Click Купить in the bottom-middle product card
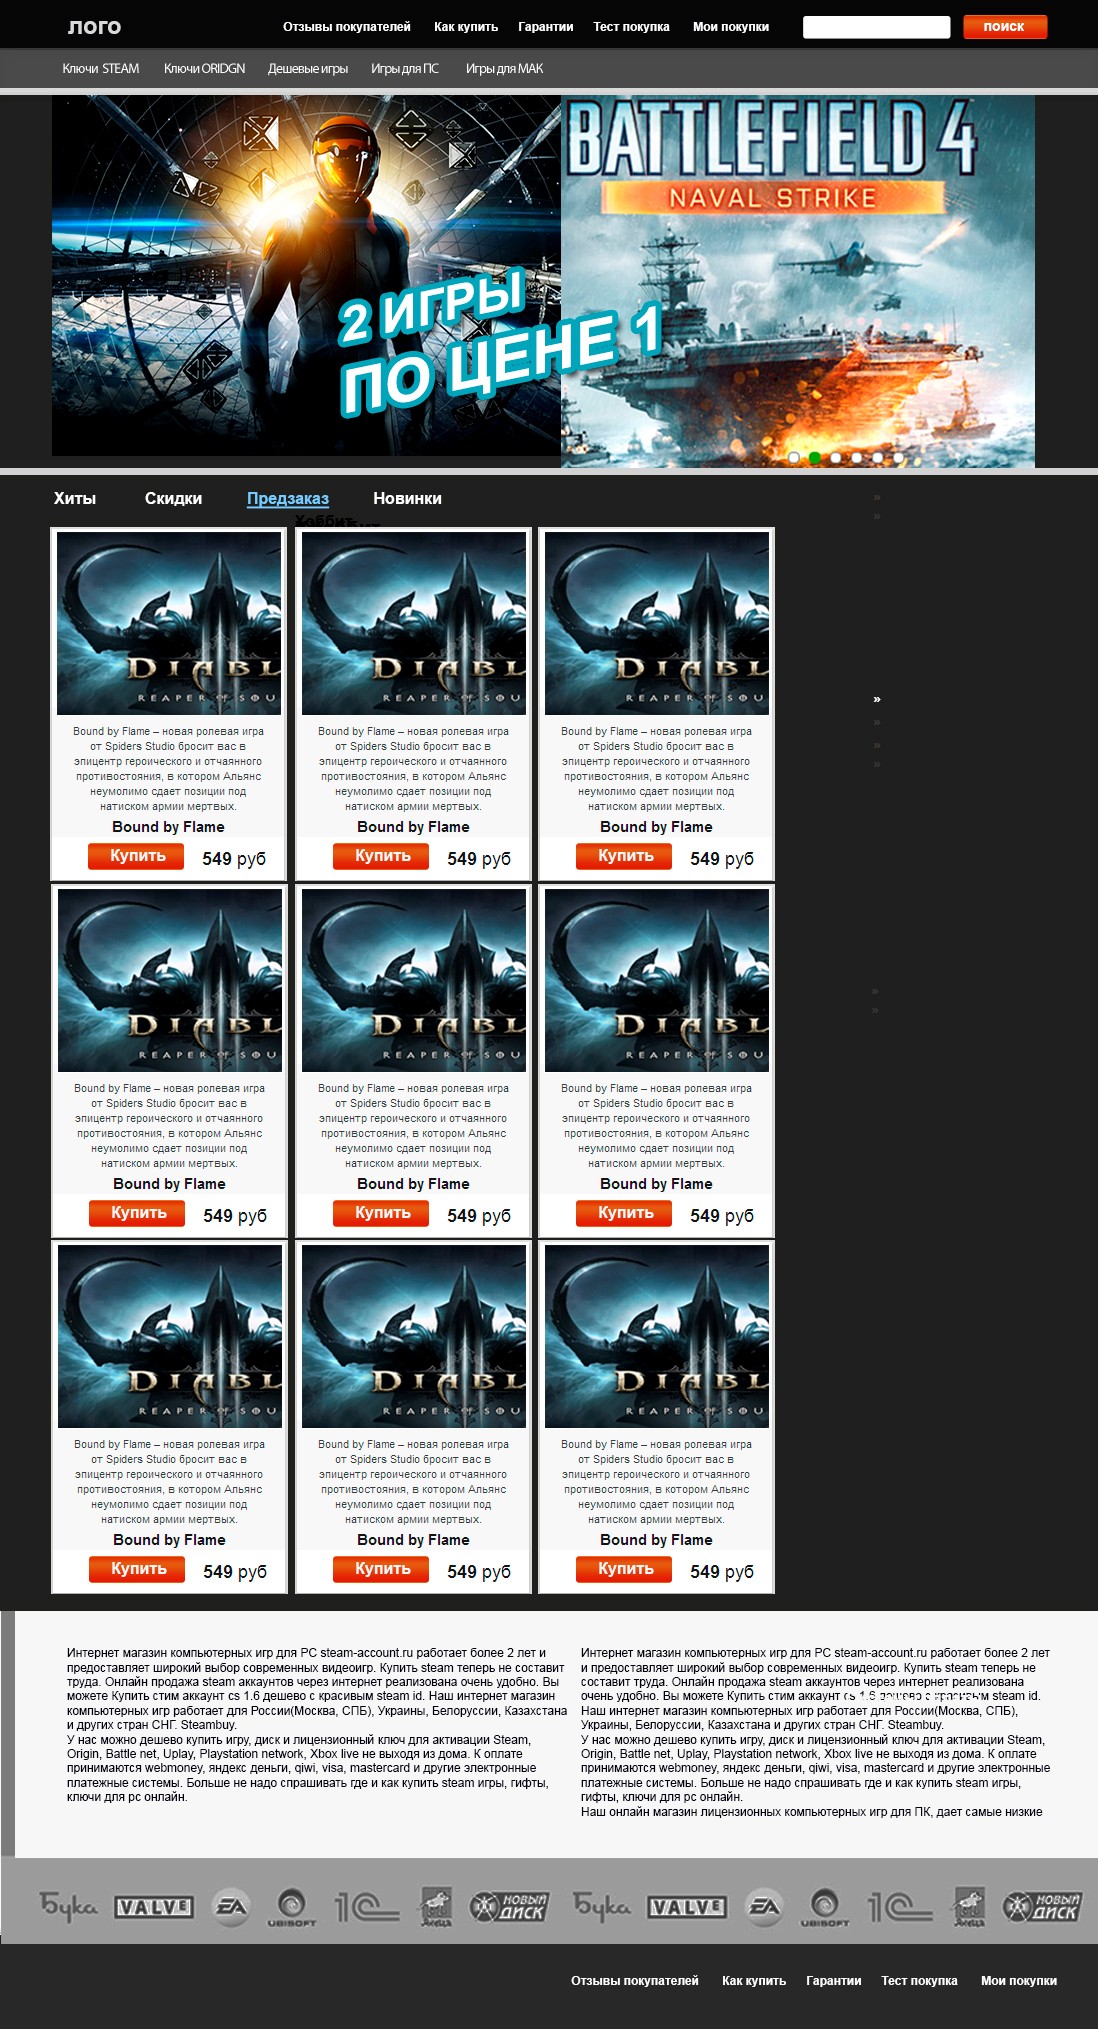 (x=382, y=1569)
